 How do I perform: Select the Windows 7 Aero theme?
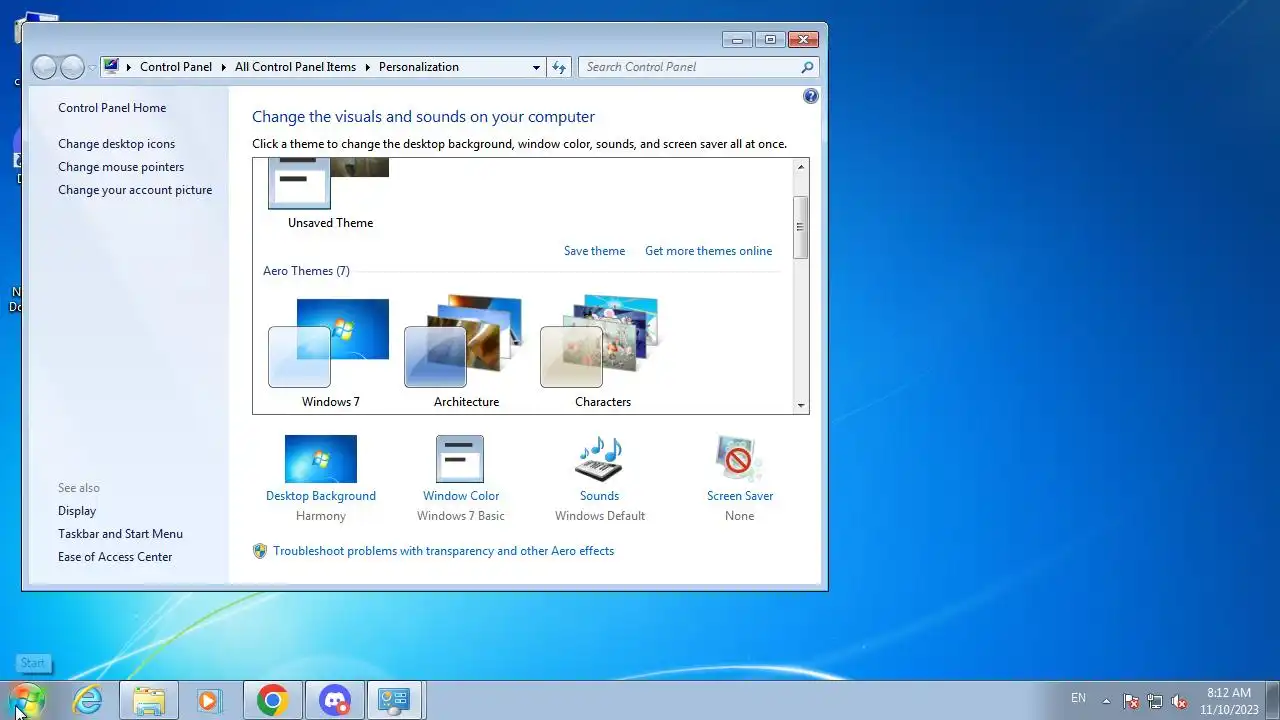click(x=330, y=352)
